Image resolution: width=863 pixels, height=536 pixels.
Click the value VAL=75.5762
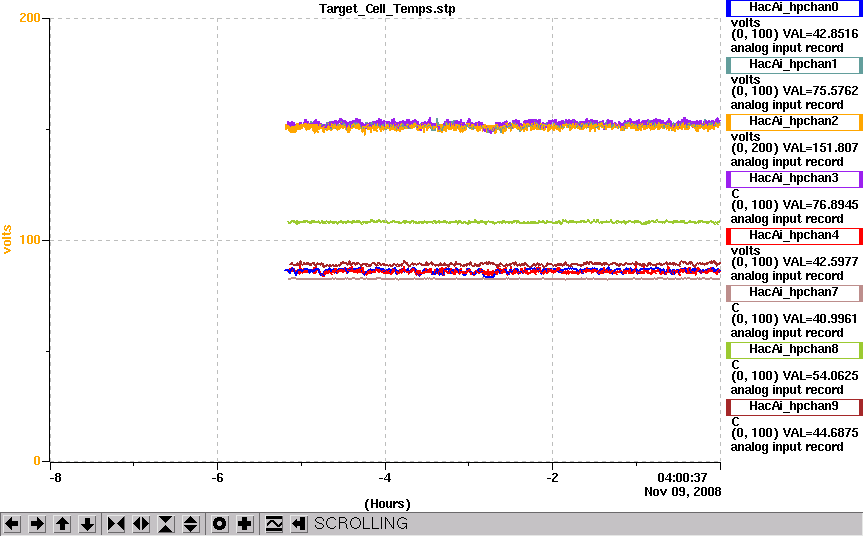pos(821,91)
